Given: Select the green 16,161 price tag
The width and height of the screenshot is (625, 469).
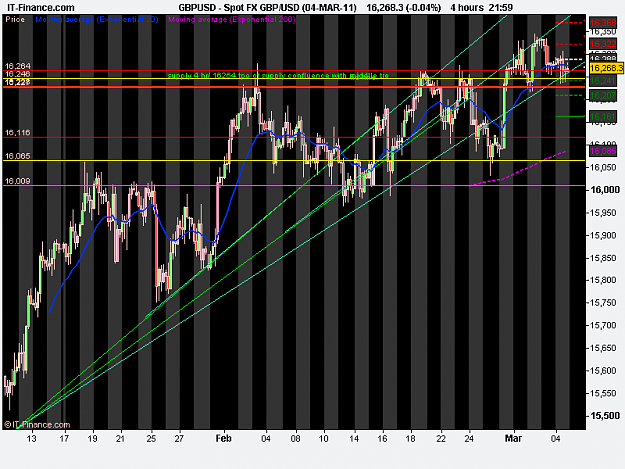Looking at the screenshot, I should pyautogui.click(x=603, y=116).
